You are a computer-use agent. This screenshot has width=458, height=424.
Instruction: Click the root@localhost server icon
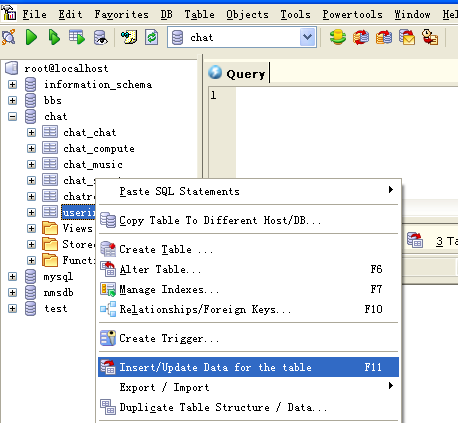11,68
